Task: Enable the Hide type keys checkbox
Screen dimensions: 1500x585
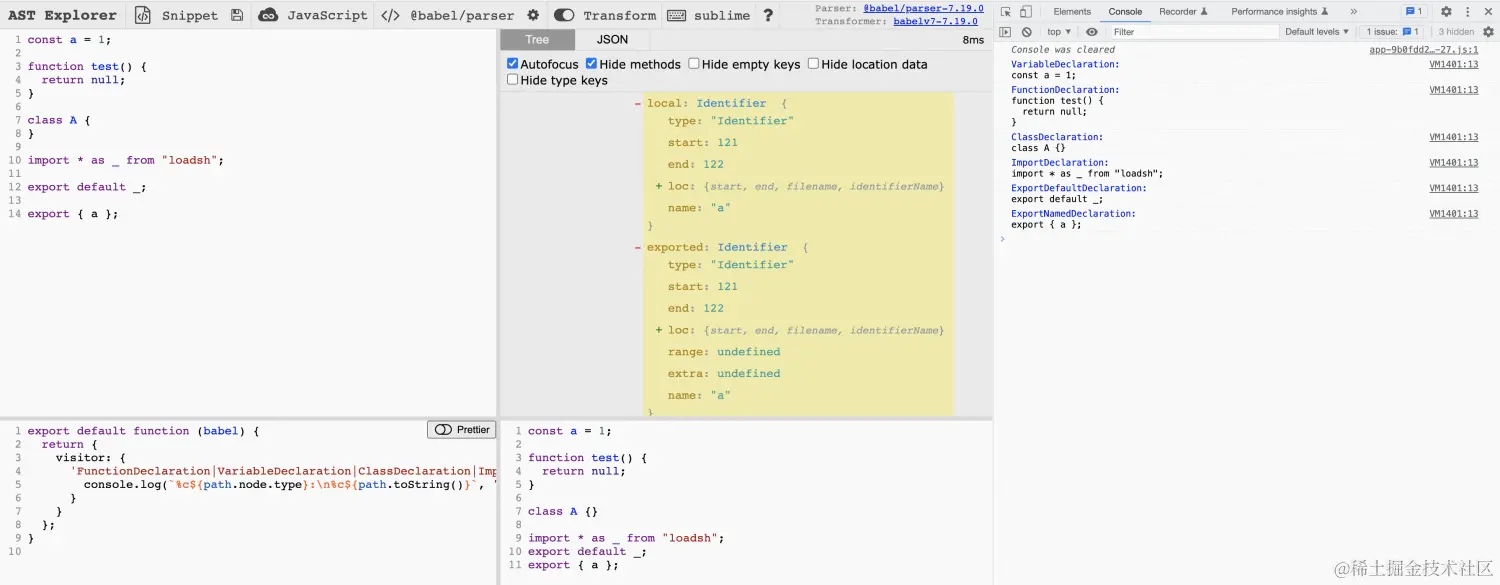Action: [x=513, y=80]
